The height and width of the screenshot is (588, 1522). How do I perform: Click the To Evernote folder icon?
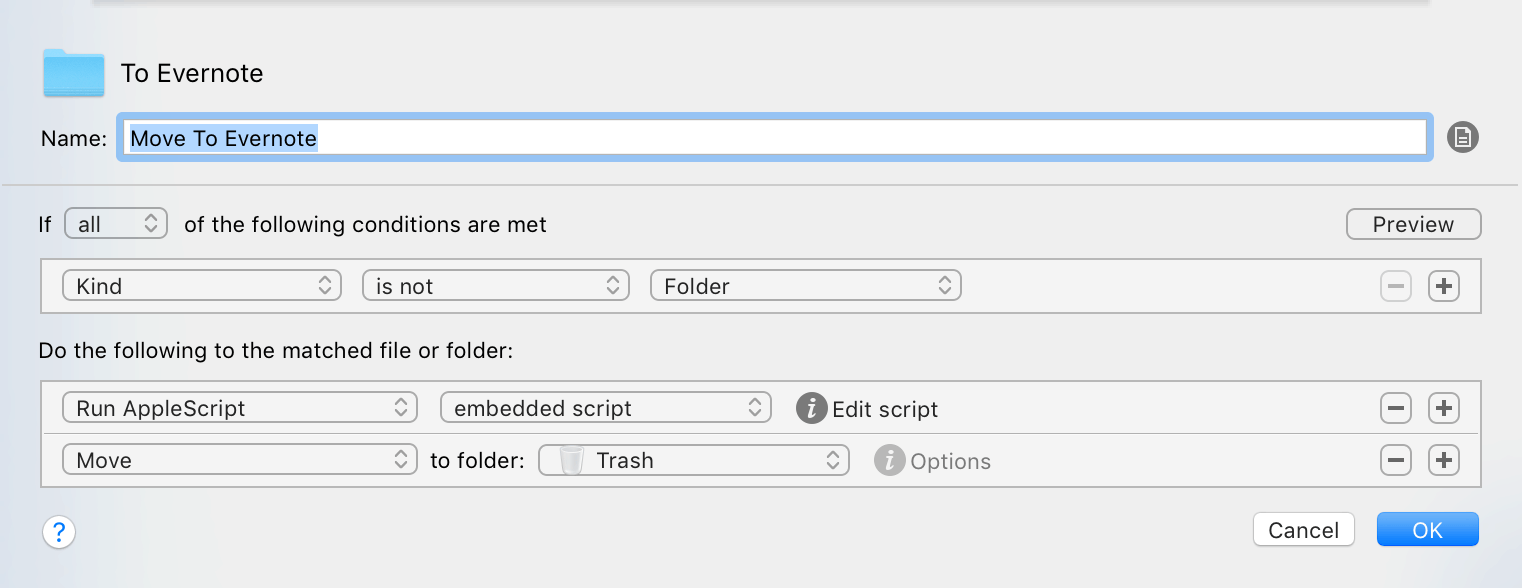[x=74, y=73]
